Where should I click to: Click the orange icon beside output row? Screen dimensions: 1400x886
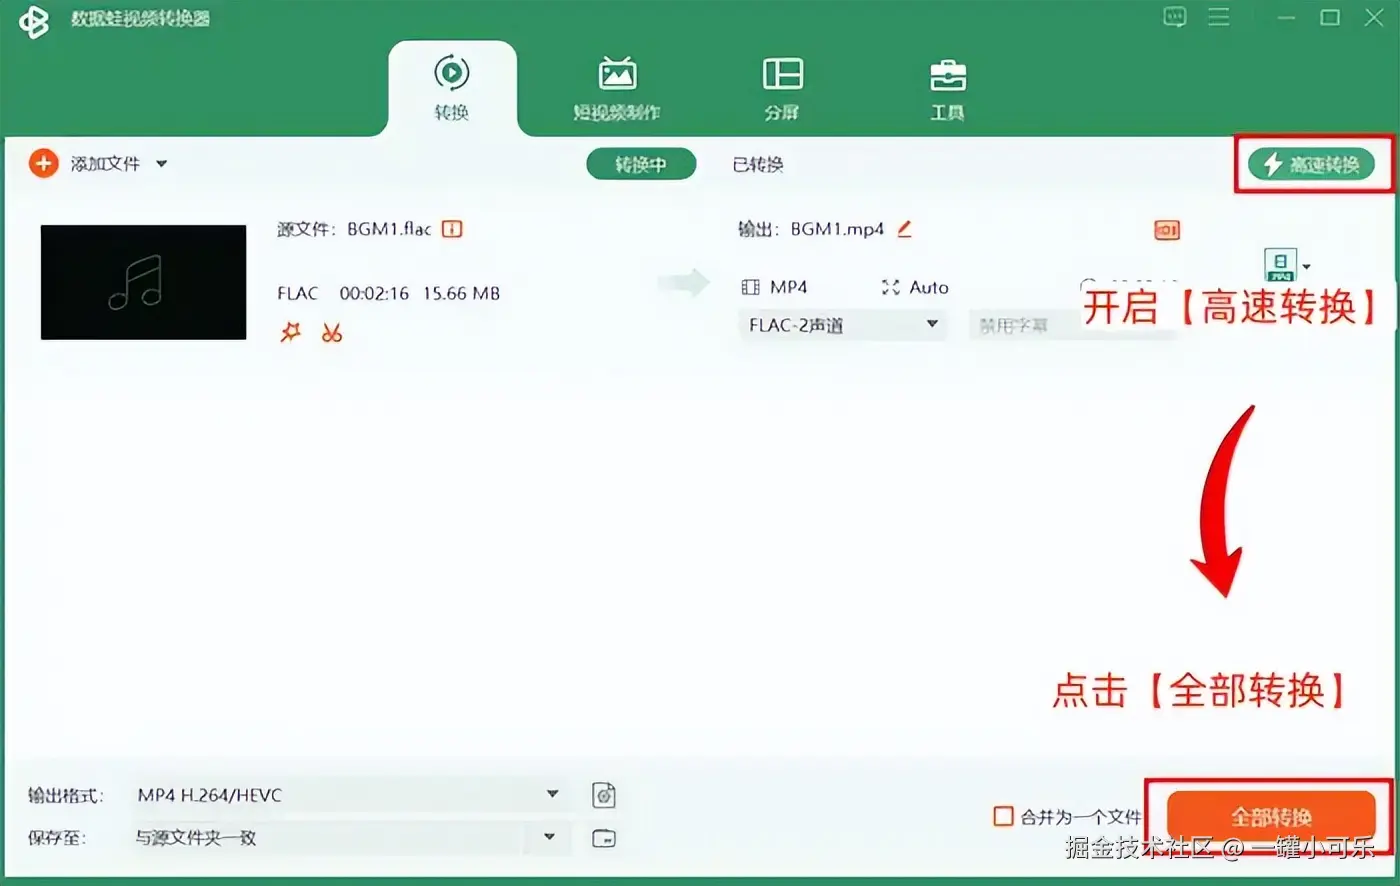1167,230
